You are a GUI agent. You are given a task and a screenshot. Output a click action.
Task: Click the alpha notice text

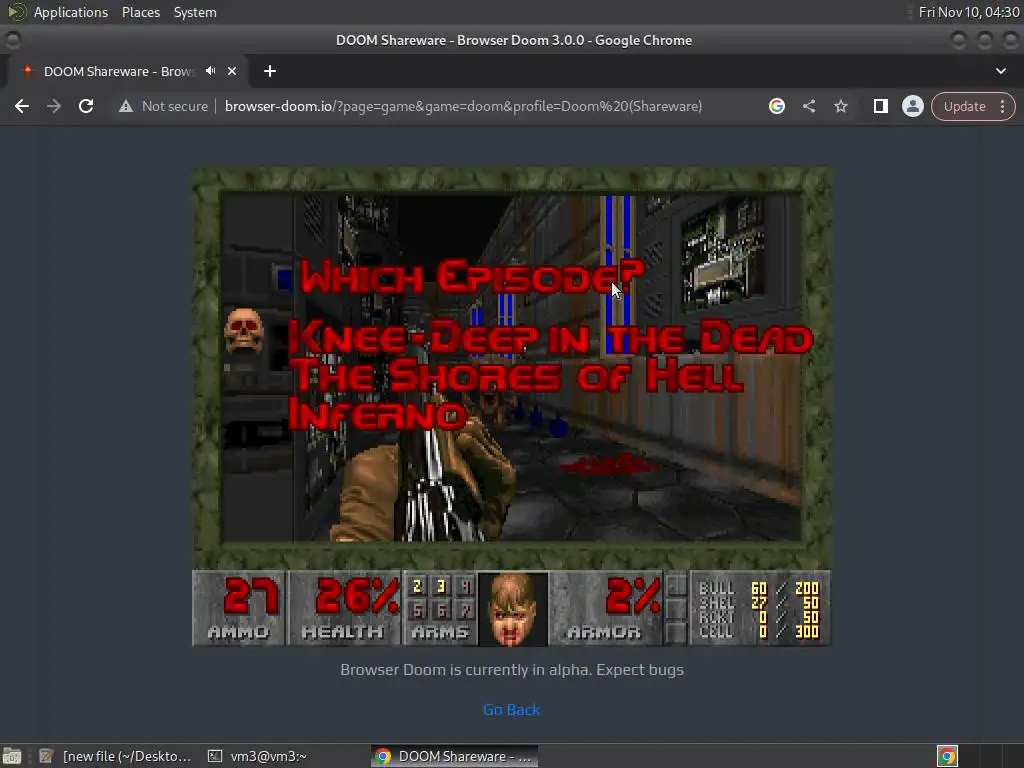pyautogui.click(x=511, y=670)
